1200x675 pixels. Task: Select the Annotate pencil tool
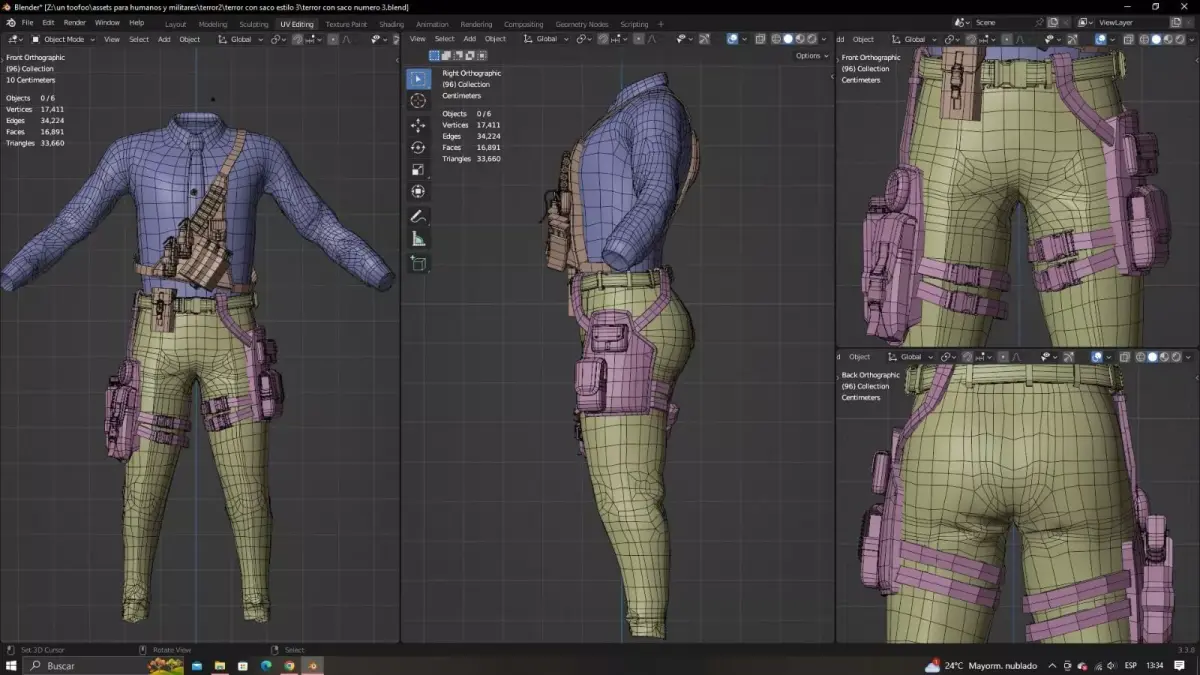pos(418,217)
